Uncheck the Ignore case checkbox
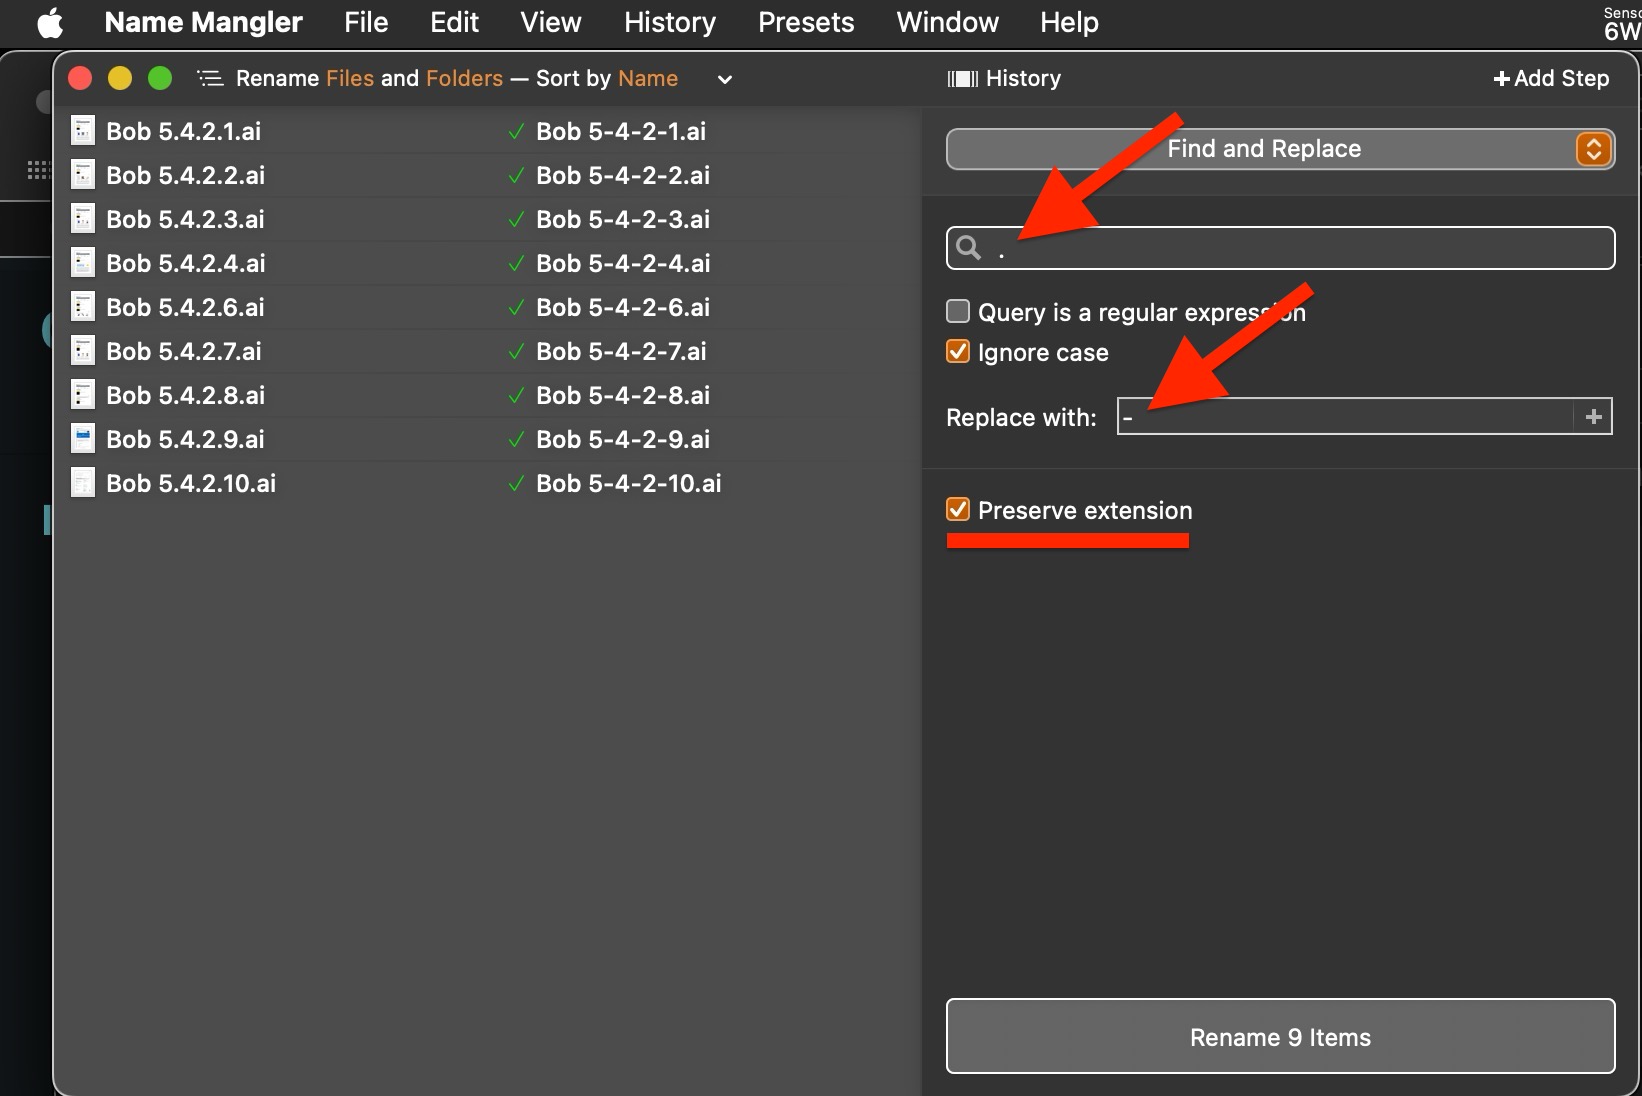1642x1096 pixels. [958, 351]
